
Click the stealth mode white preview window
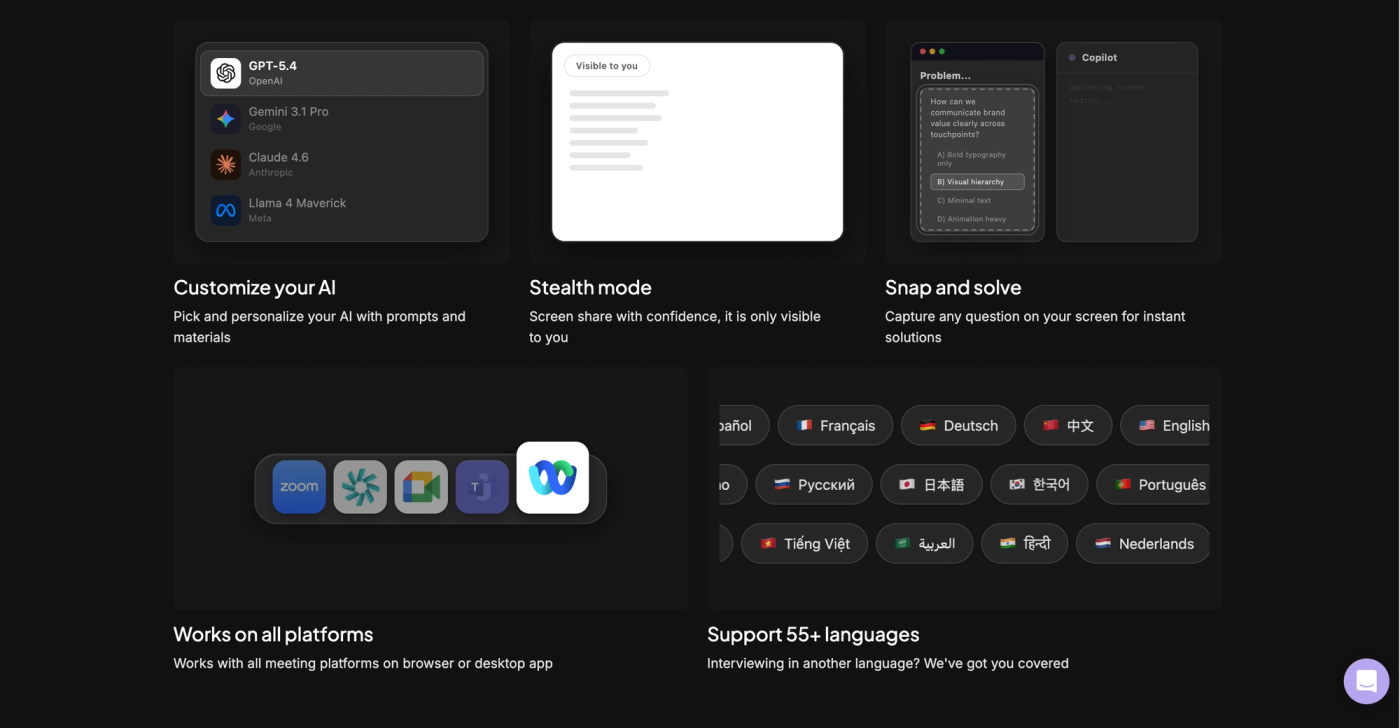(697, 141)
